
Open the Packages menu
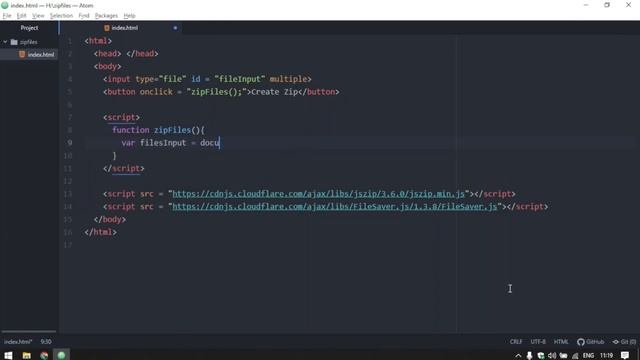(x=106, y=16)
